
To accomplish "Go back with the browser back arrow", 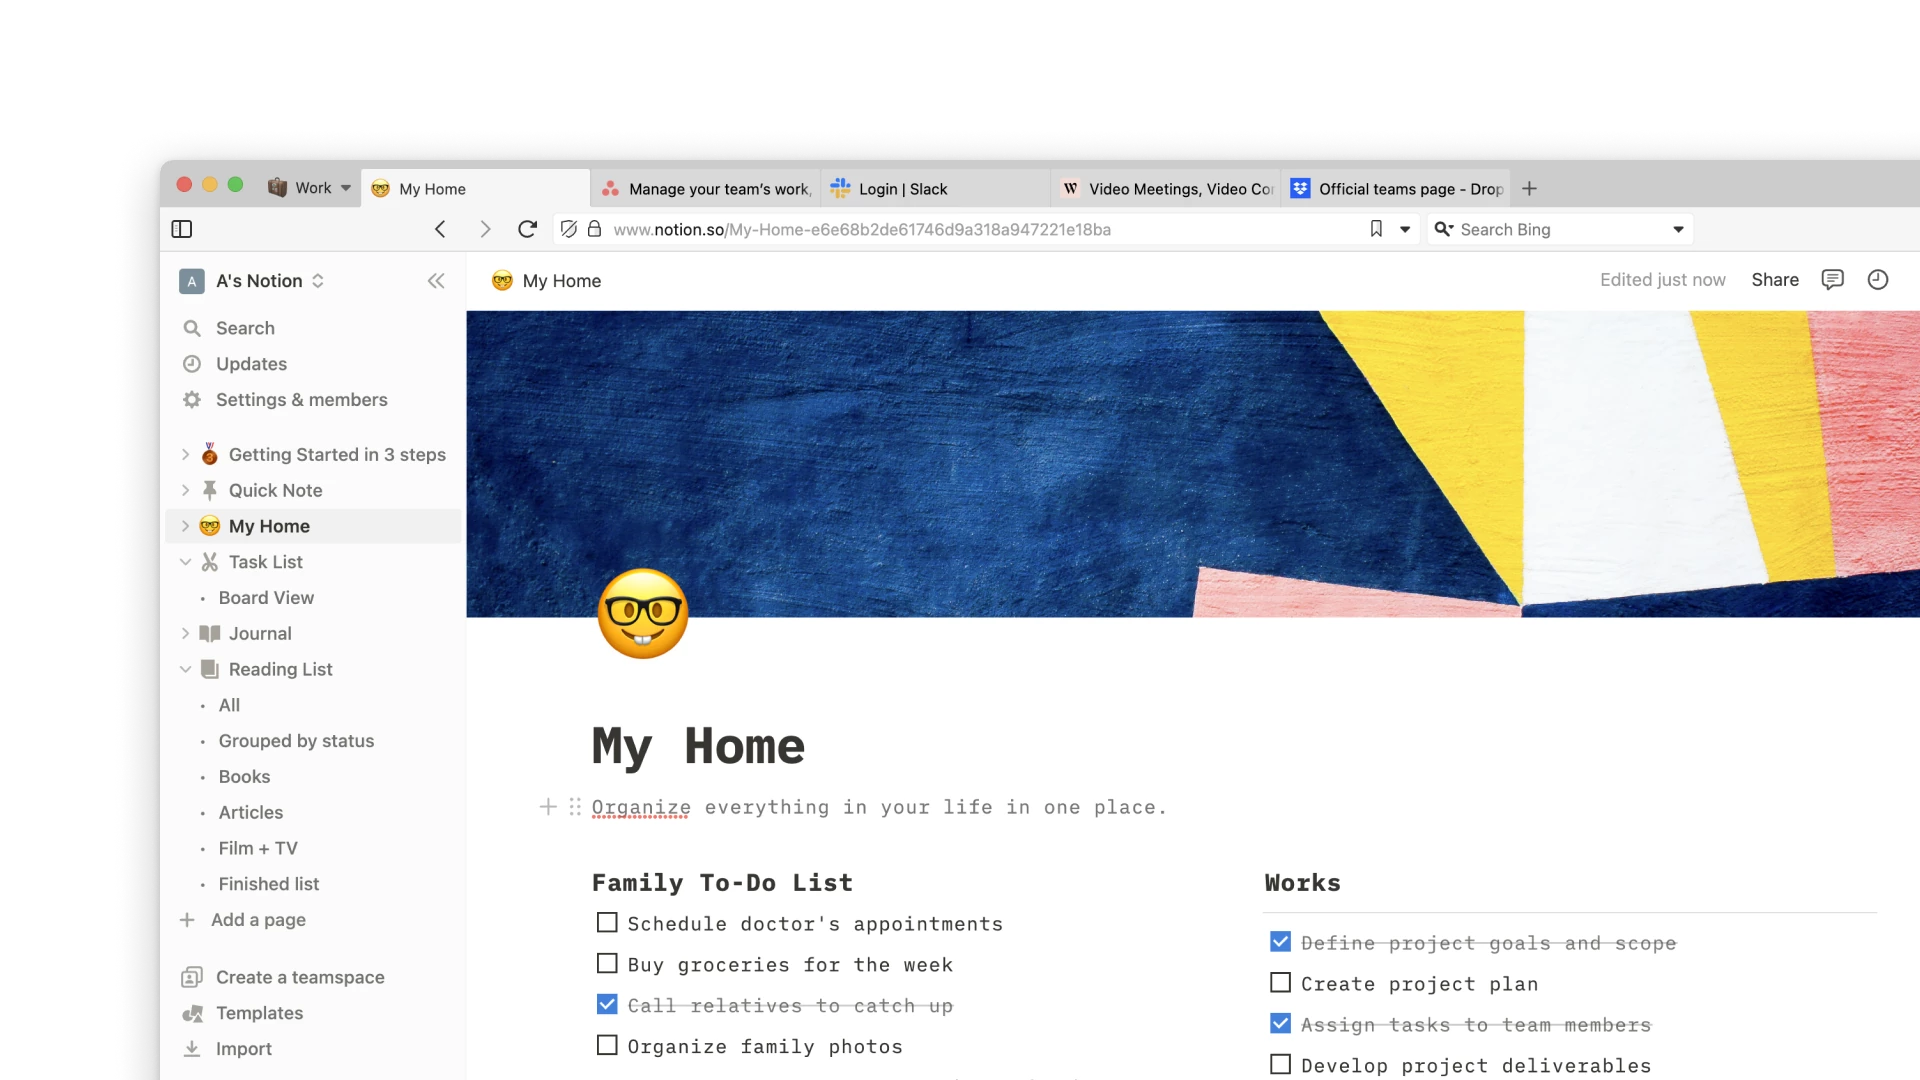I will click(440, 229).
